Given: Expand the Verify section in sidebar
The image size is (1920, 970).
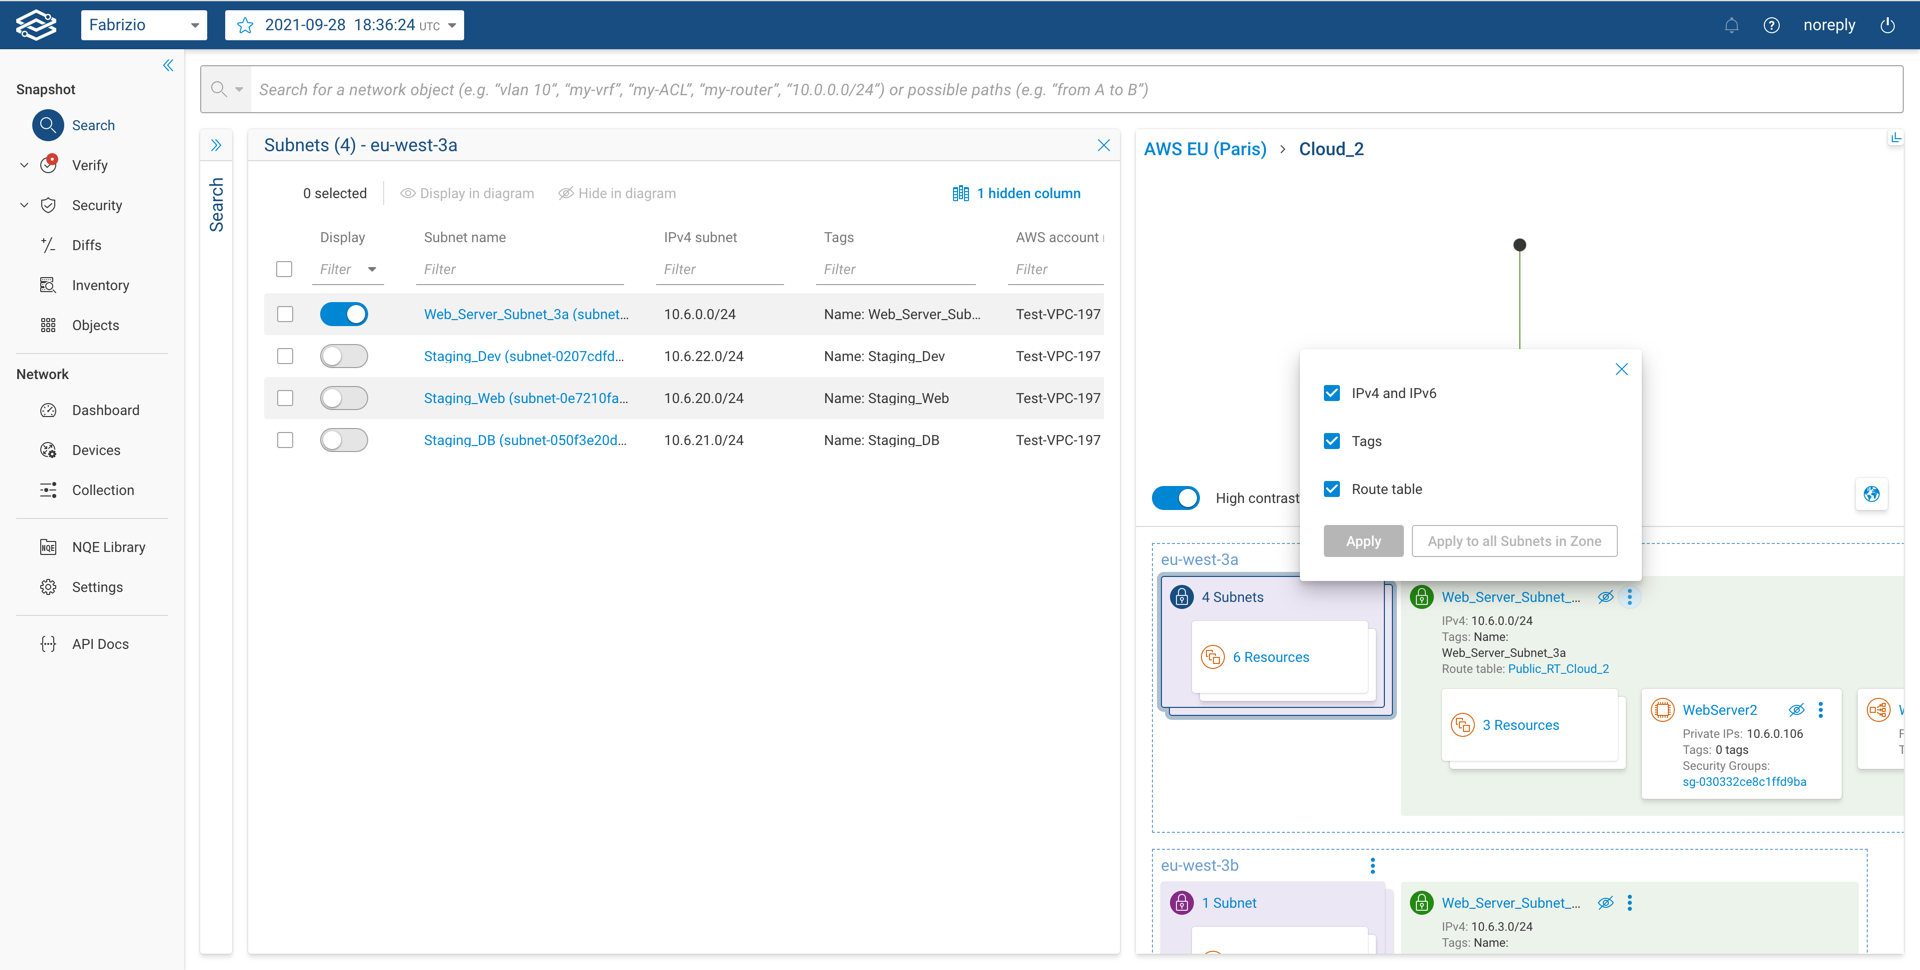Looking at the screenshot, I should click(x=24, y=166).
